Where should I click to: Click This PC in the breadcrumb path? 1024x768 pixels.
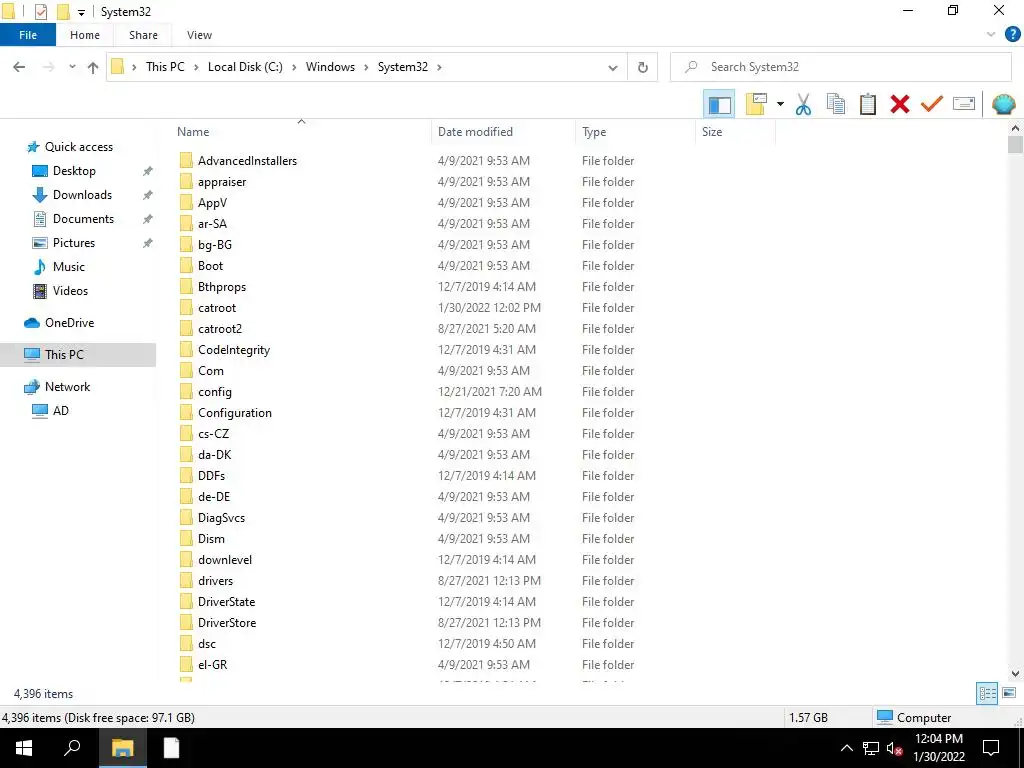click(x=165, y=67)
